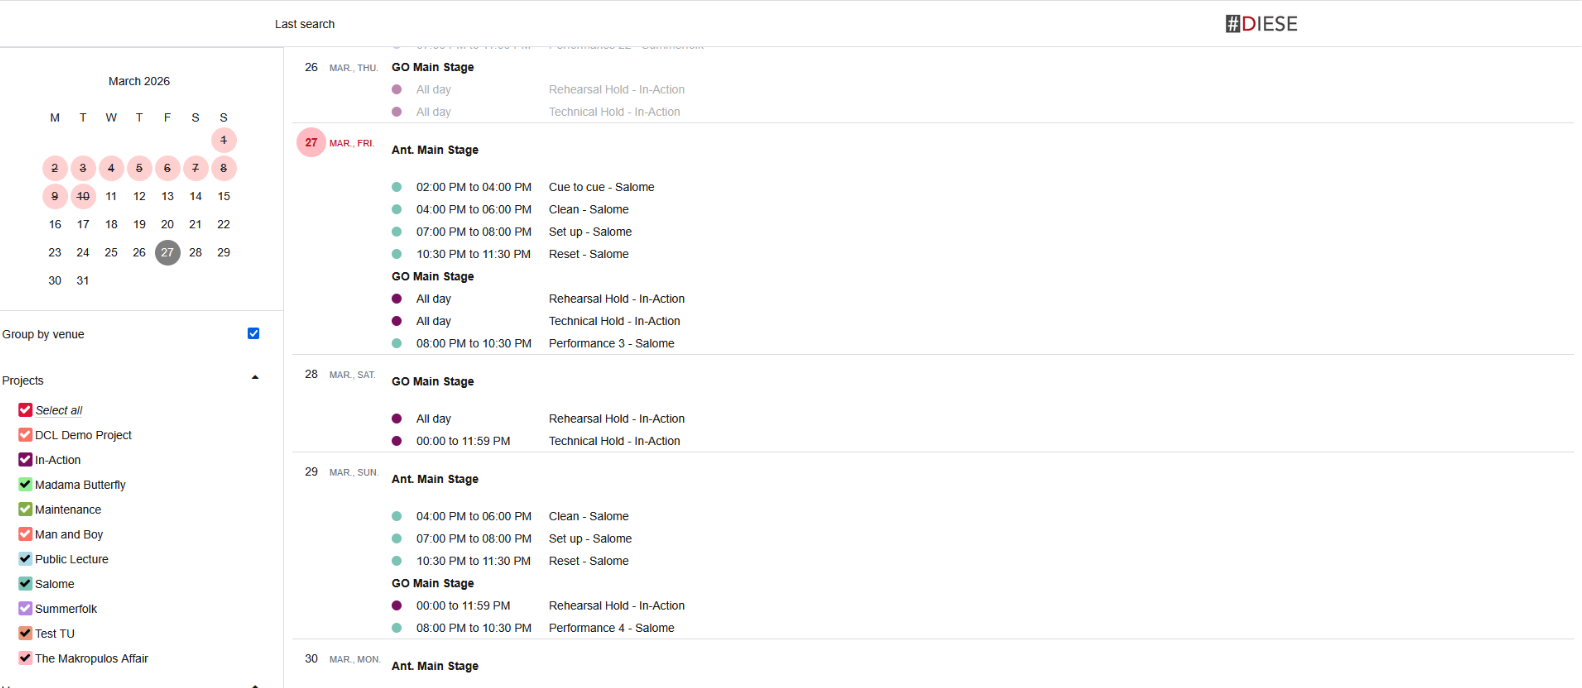
Task: Click the pale dot beside March 26 "Rehearsal Hold - In-Action"
Action: (398, 89)
